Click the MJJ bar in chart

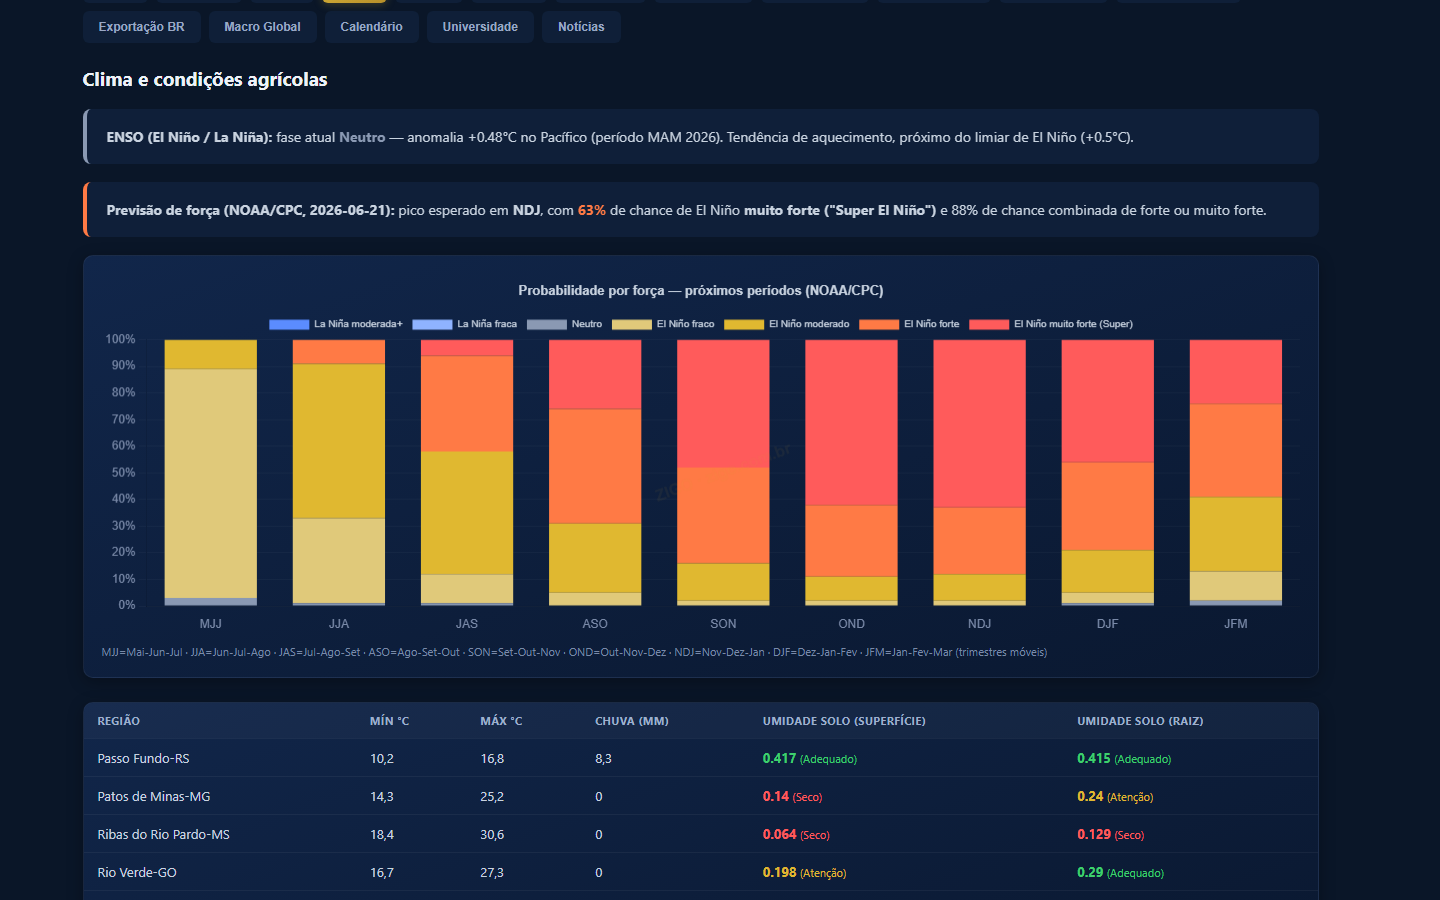pos(211,473)
